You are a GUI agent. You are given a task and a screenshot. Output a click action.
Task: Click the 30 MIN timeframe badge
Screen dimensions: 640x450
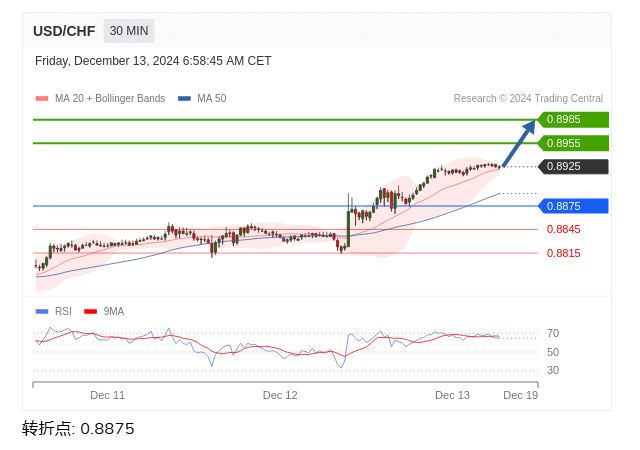129,31
